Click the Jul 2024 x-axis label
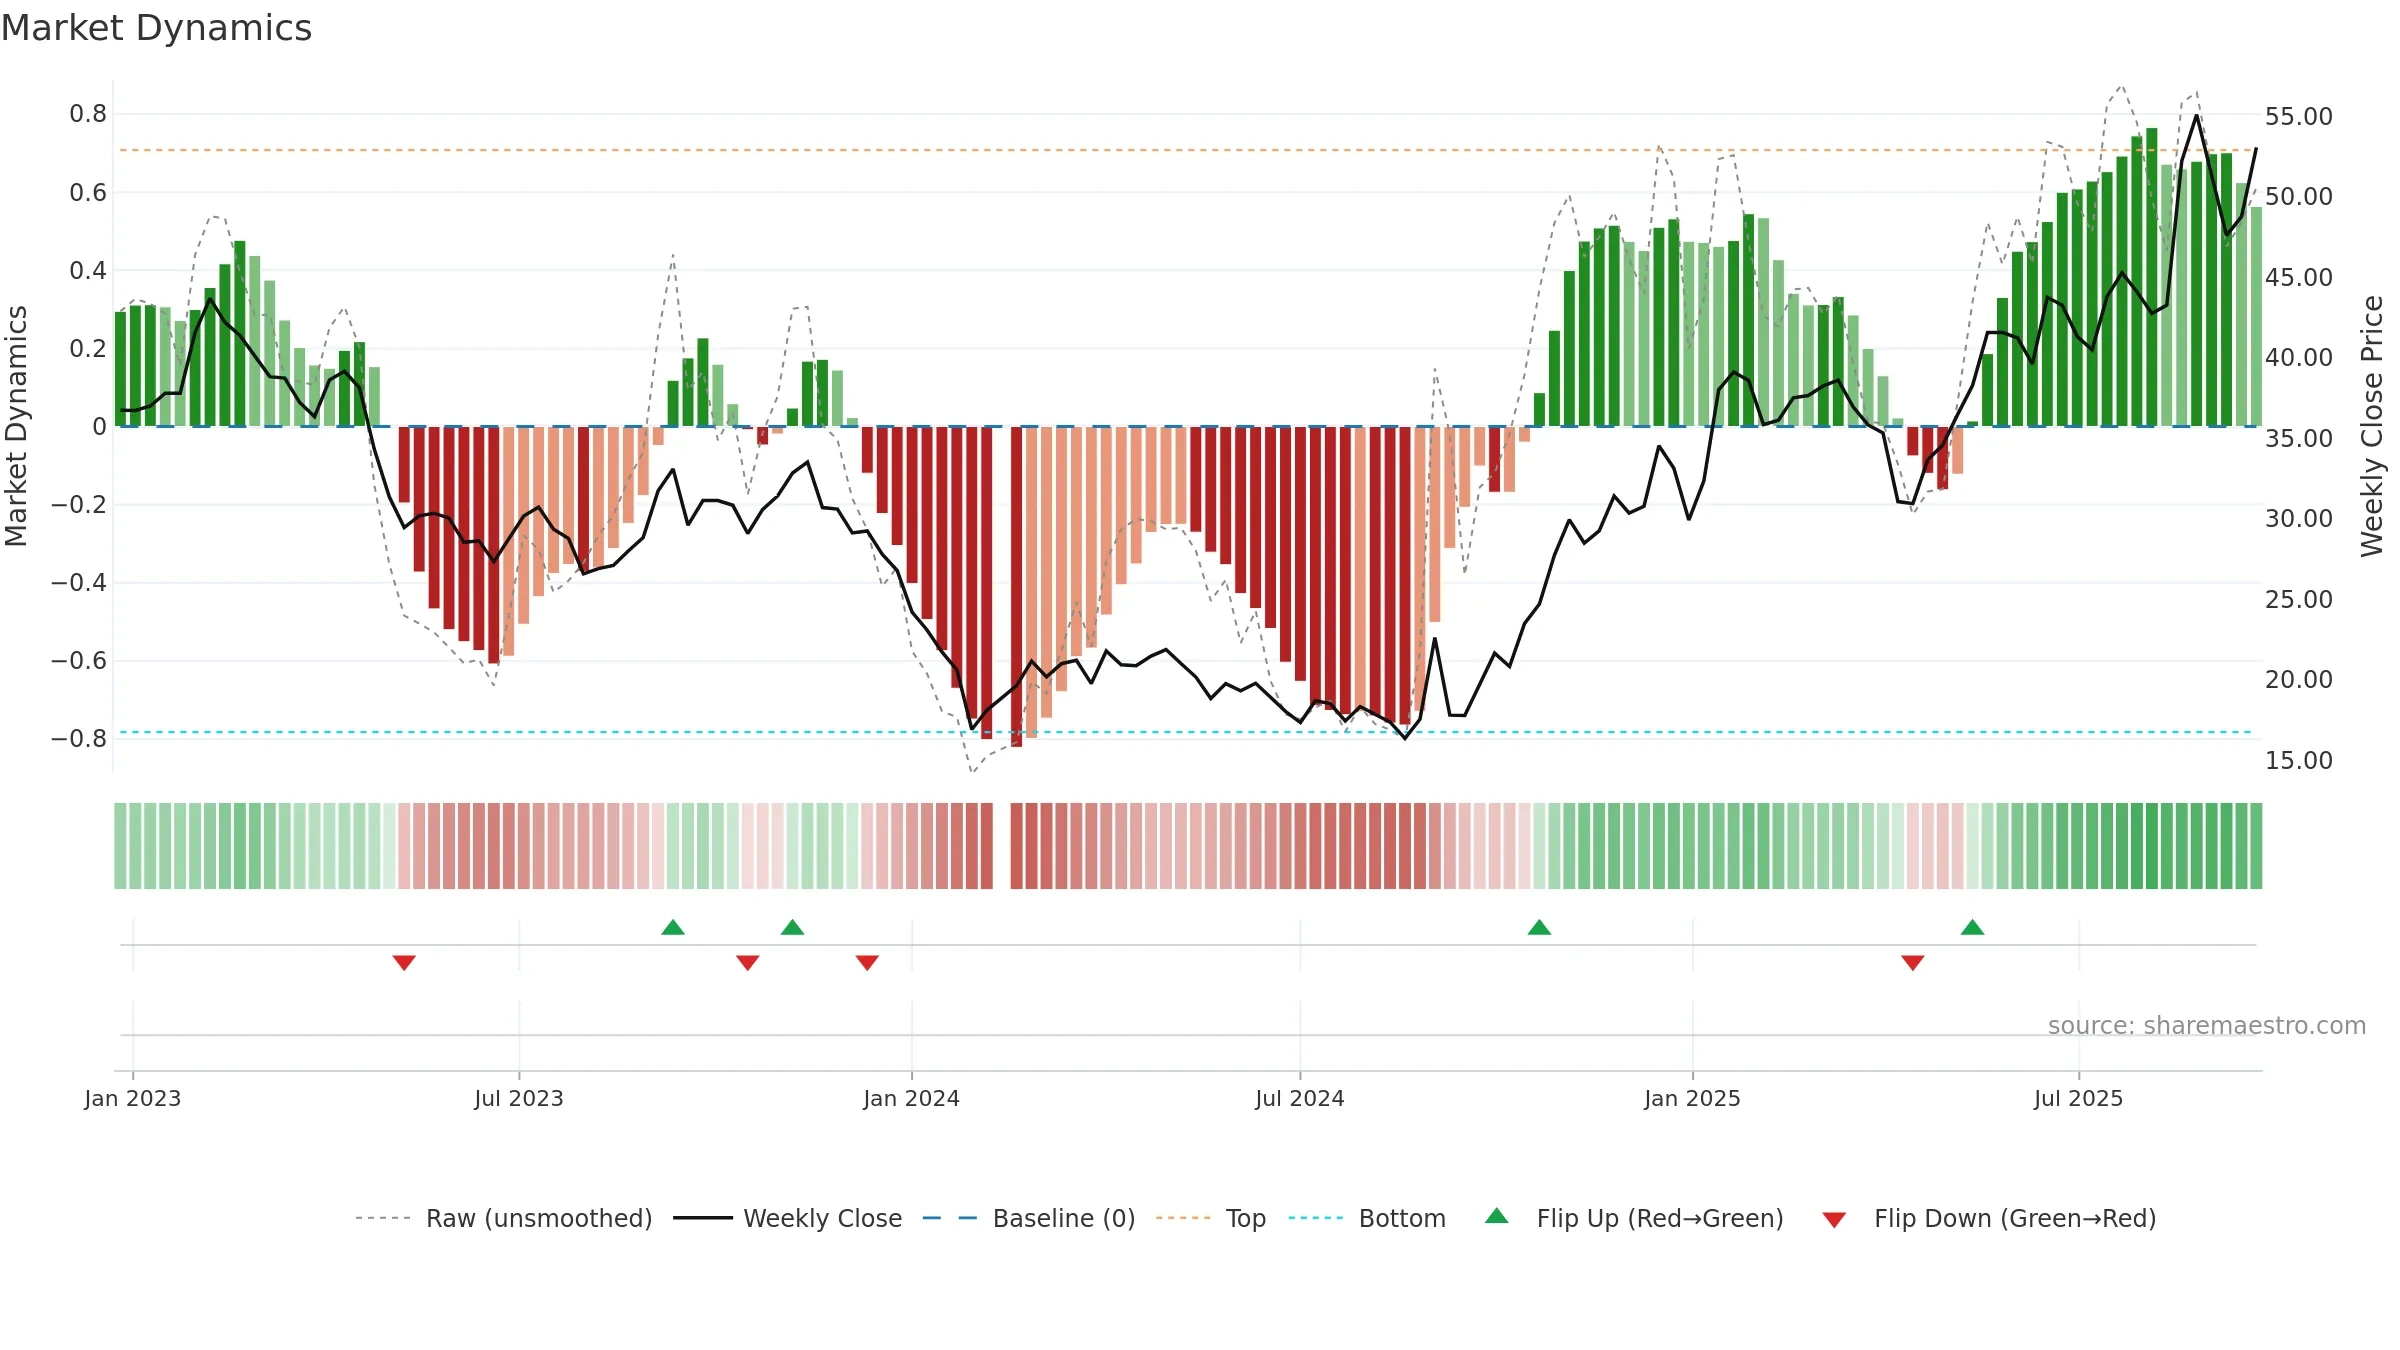Screen dimensions: 2400x1350 pos(1300,1099)
